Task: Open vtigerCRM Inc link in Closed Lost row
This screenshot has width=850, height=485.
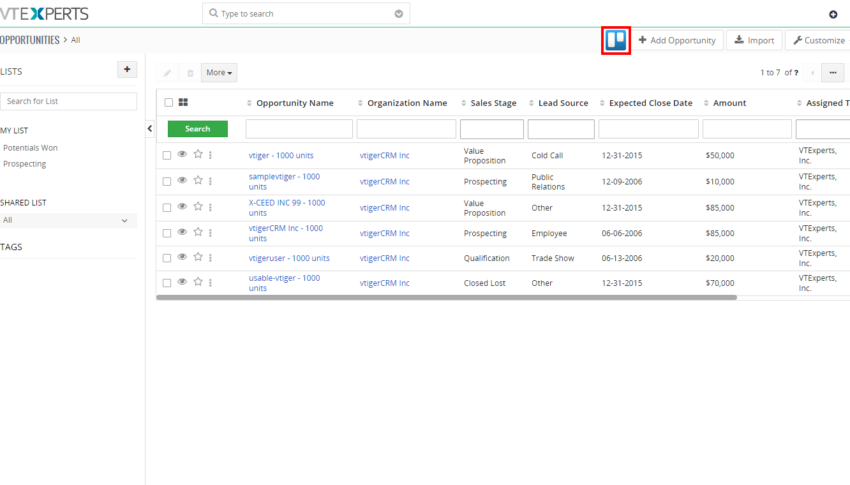Action: (384, 283)
